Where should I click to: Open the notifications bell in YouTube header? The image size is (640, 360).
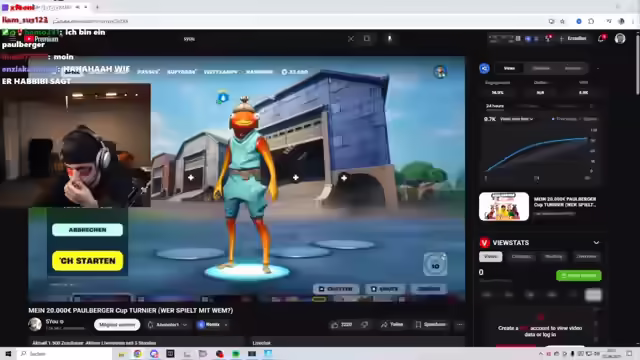pos(601,39)
